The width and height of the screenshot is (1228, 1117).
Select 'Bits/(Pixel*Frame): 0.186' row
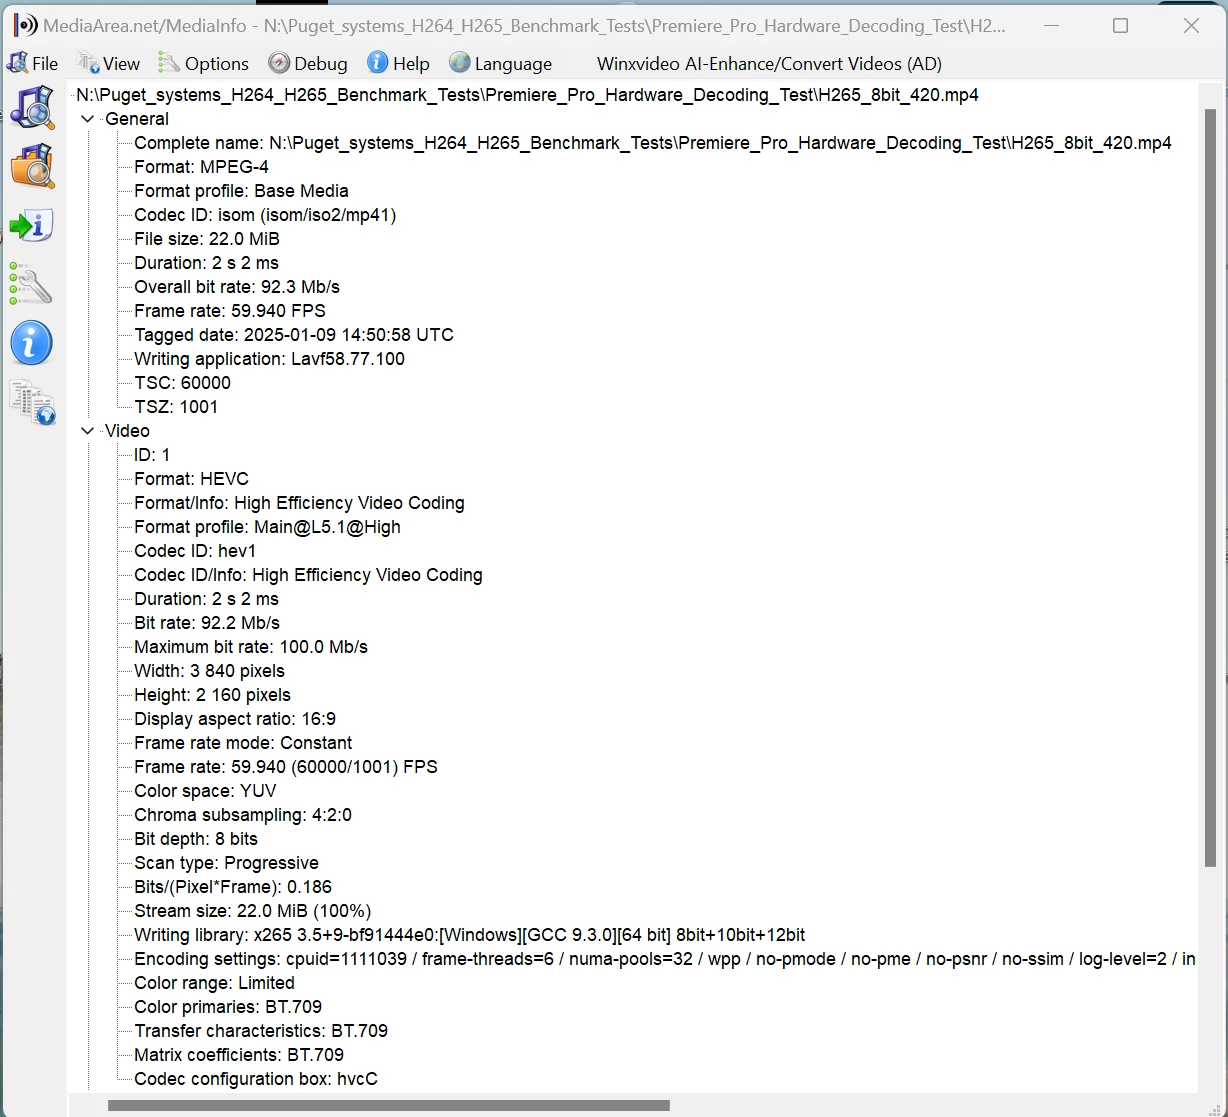[233, 887]
